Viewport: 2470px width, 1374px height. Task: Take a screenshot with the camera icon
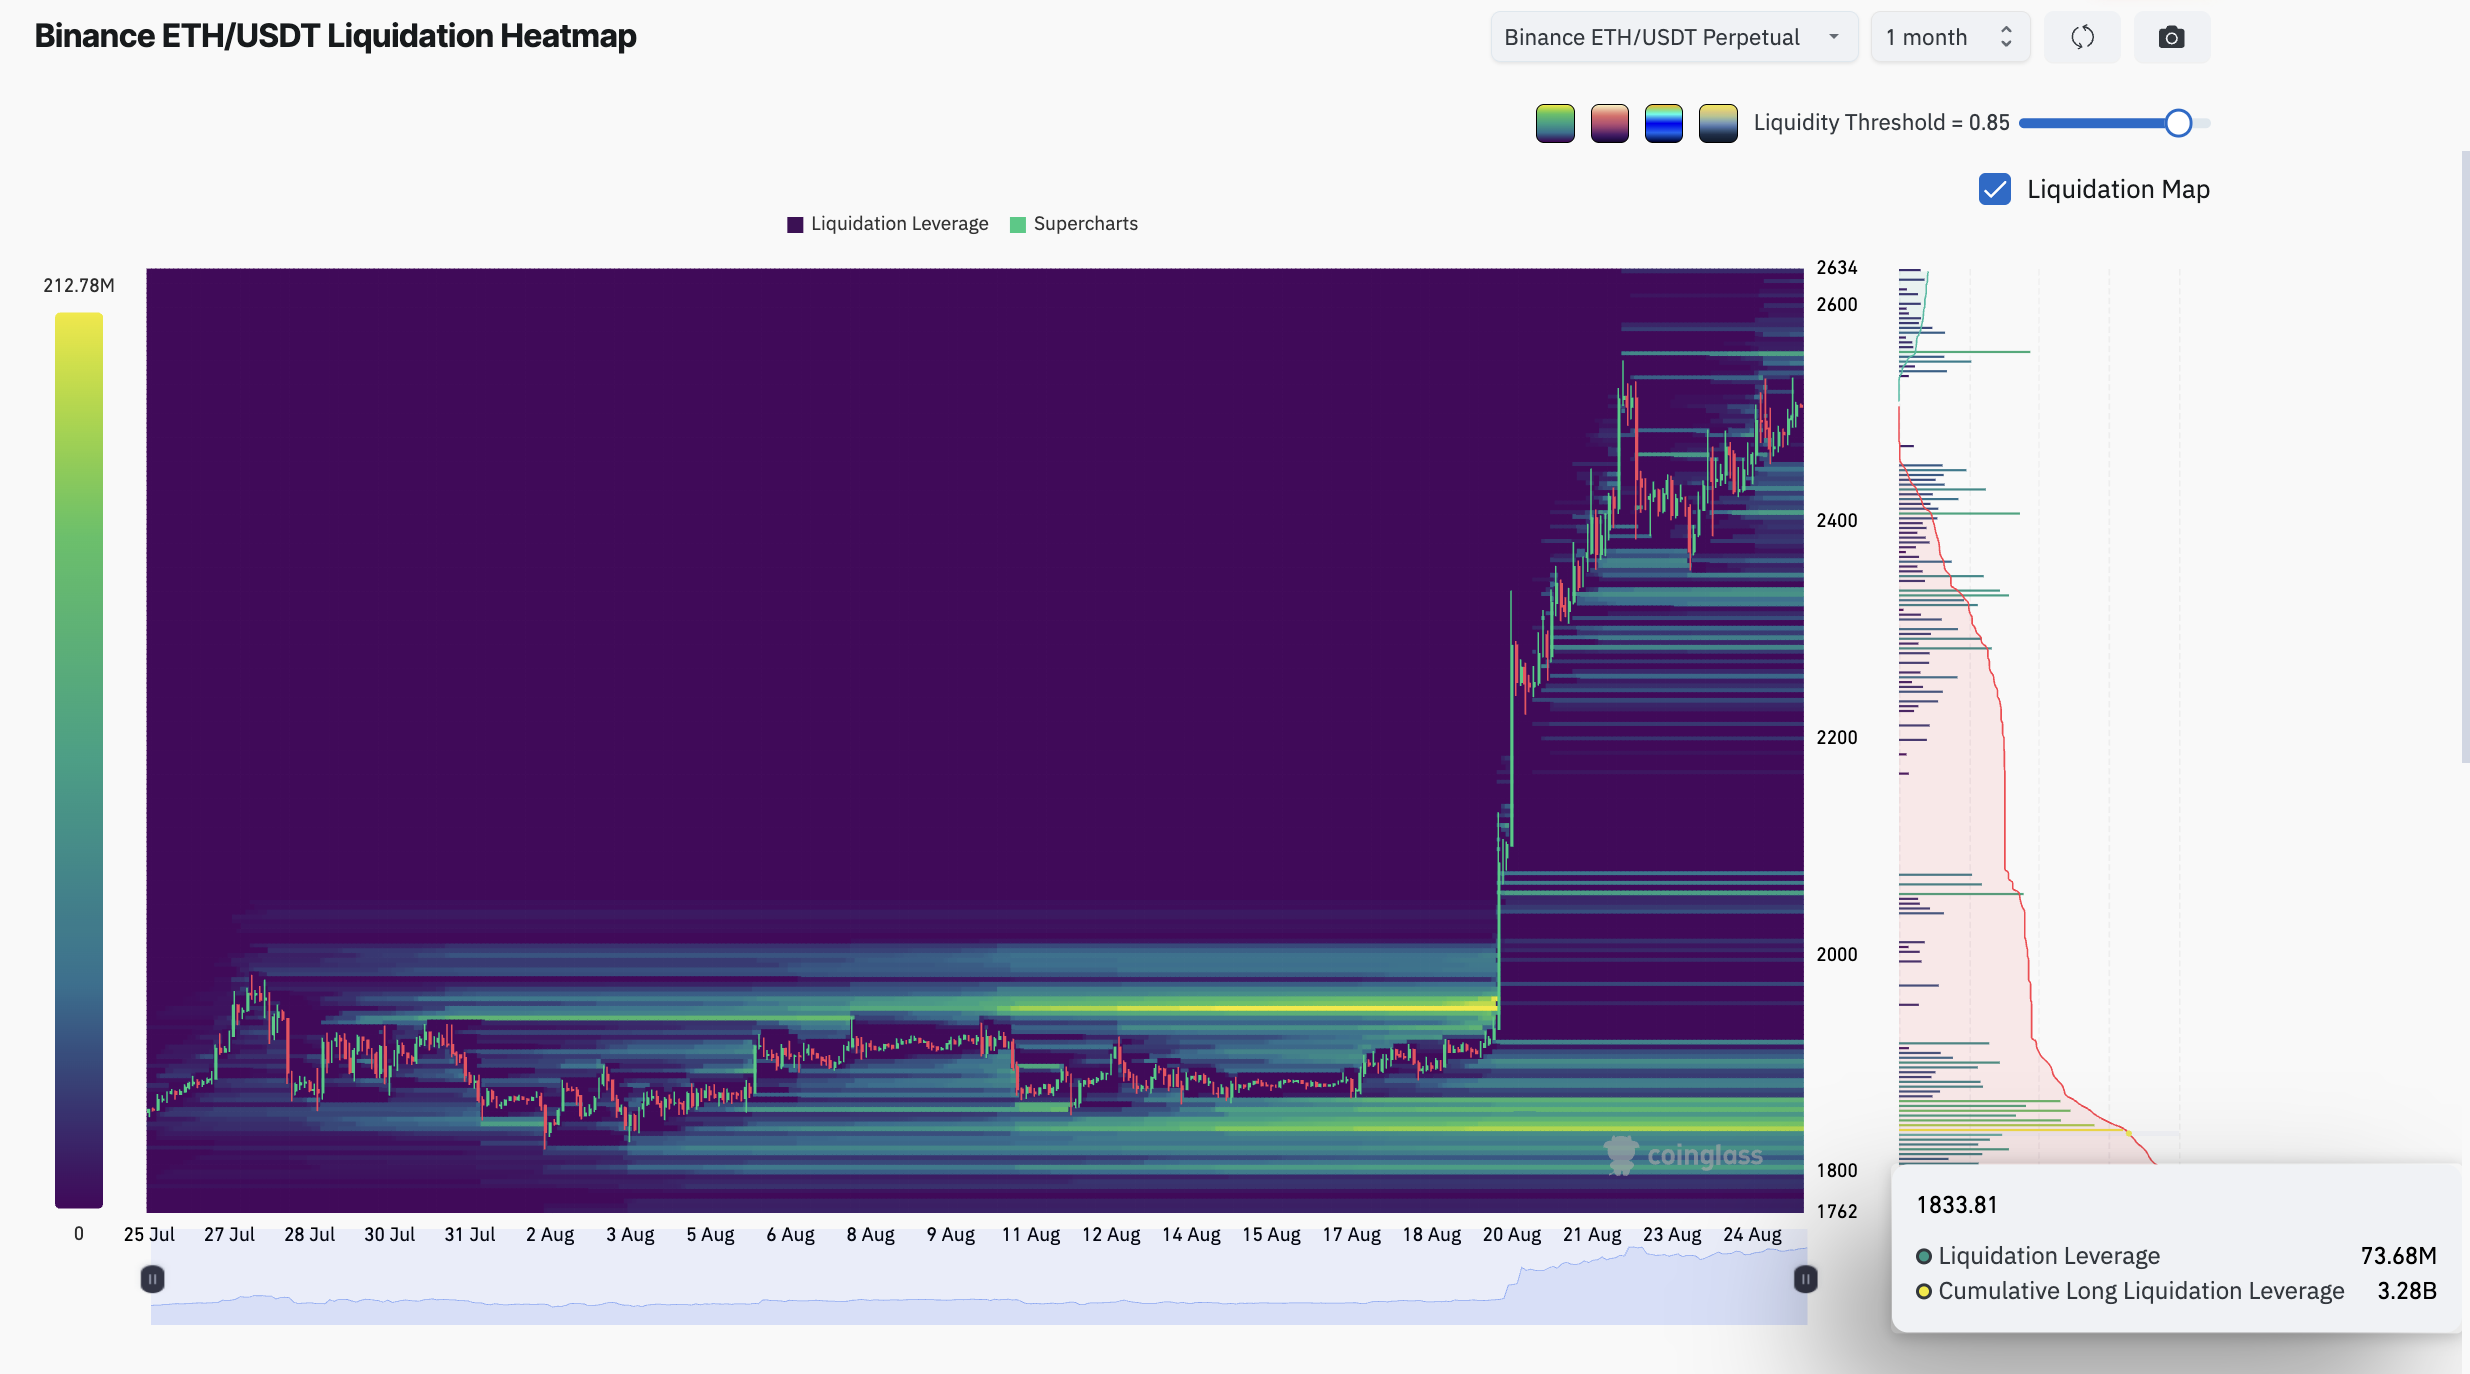click(2171, 38)
